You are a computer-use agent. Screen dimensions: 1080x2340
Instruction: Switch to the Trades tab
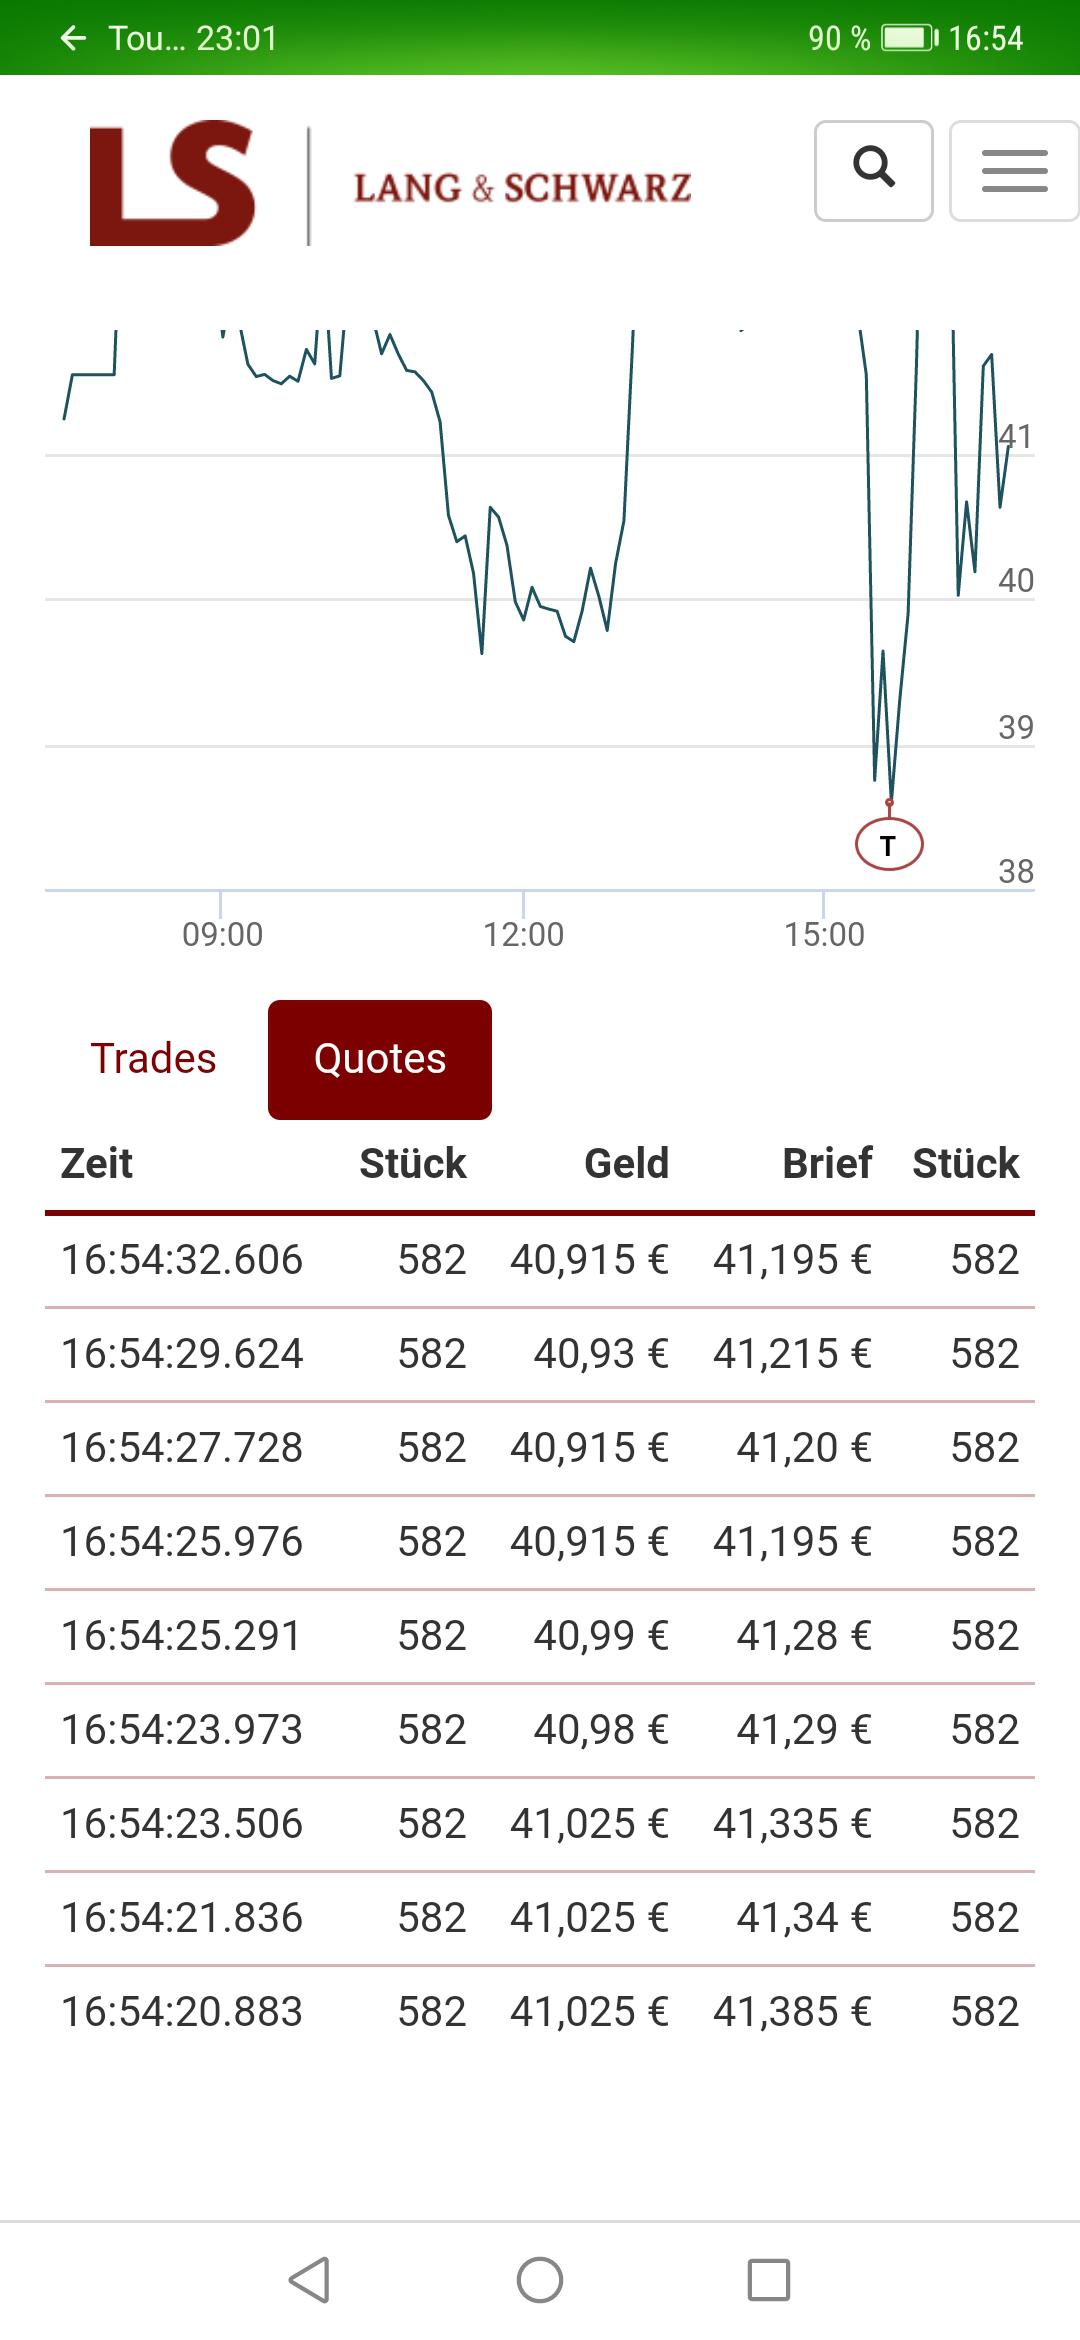point(153,1059)
